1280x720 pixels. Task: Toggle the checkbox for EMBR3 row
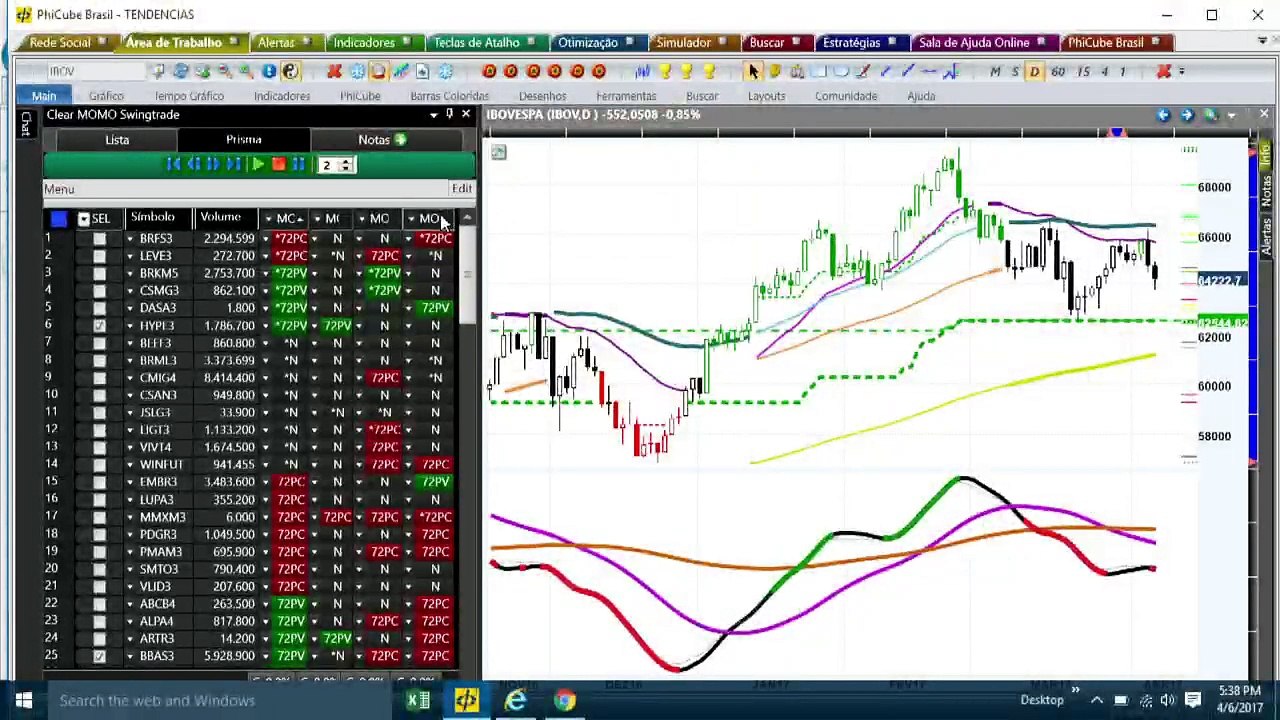pyautogui.click(x=99, y=482)
